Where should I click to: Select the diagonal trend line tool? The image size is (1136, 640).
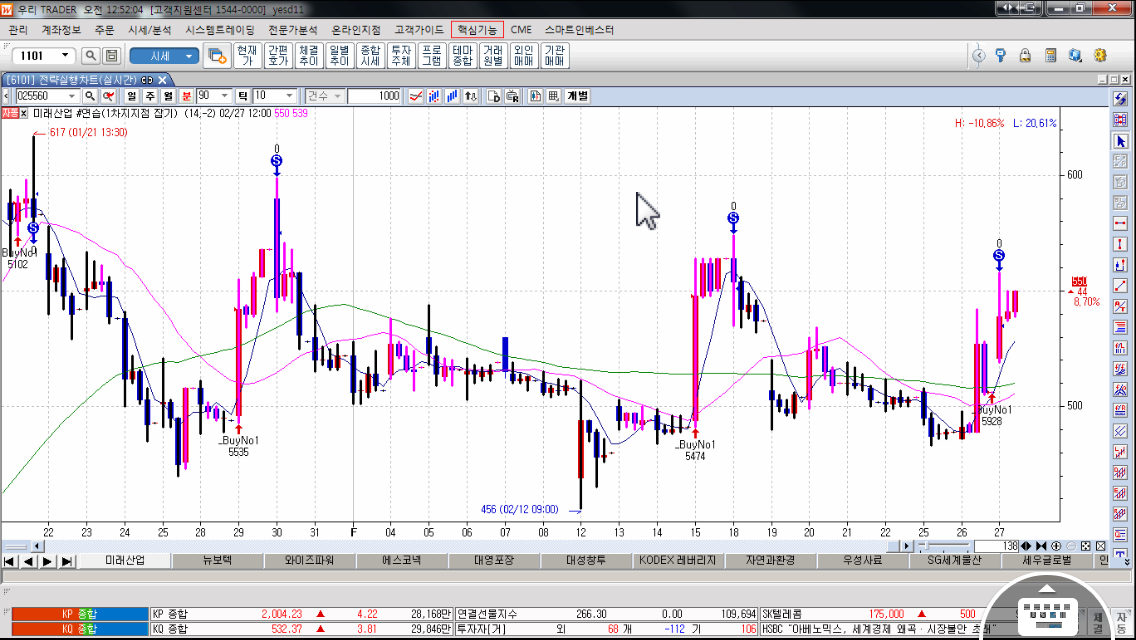point(1121,286)
